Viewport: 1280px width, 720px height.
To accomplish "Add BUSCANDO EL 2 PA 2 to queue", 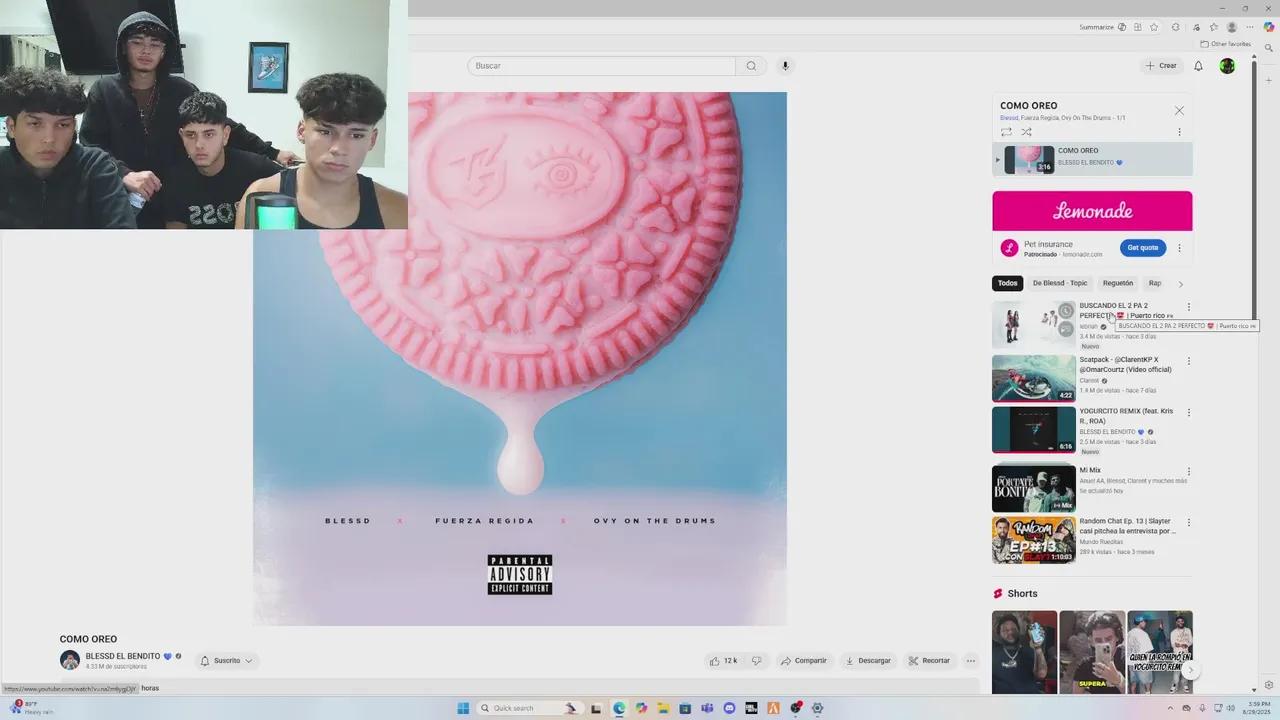I will pyautogui.click(x=1066, y=328).
